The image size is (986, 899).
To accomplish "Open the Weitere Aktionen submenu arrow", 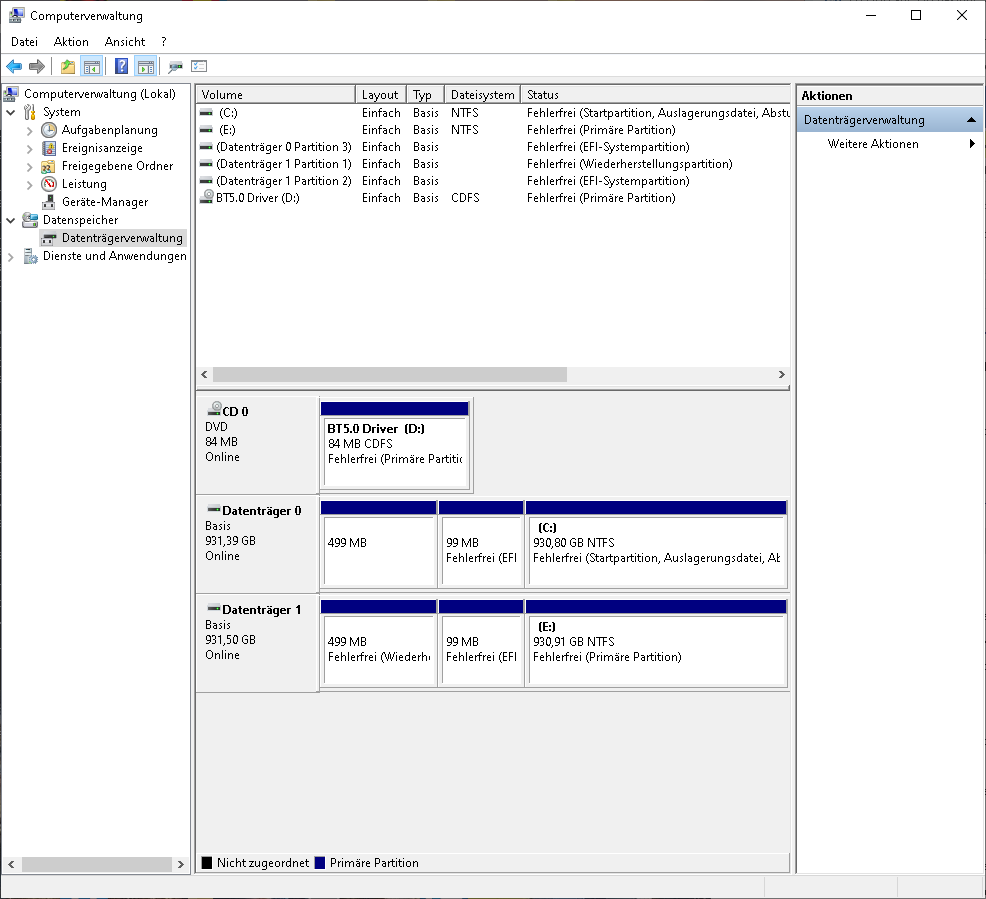I will 972,144.
